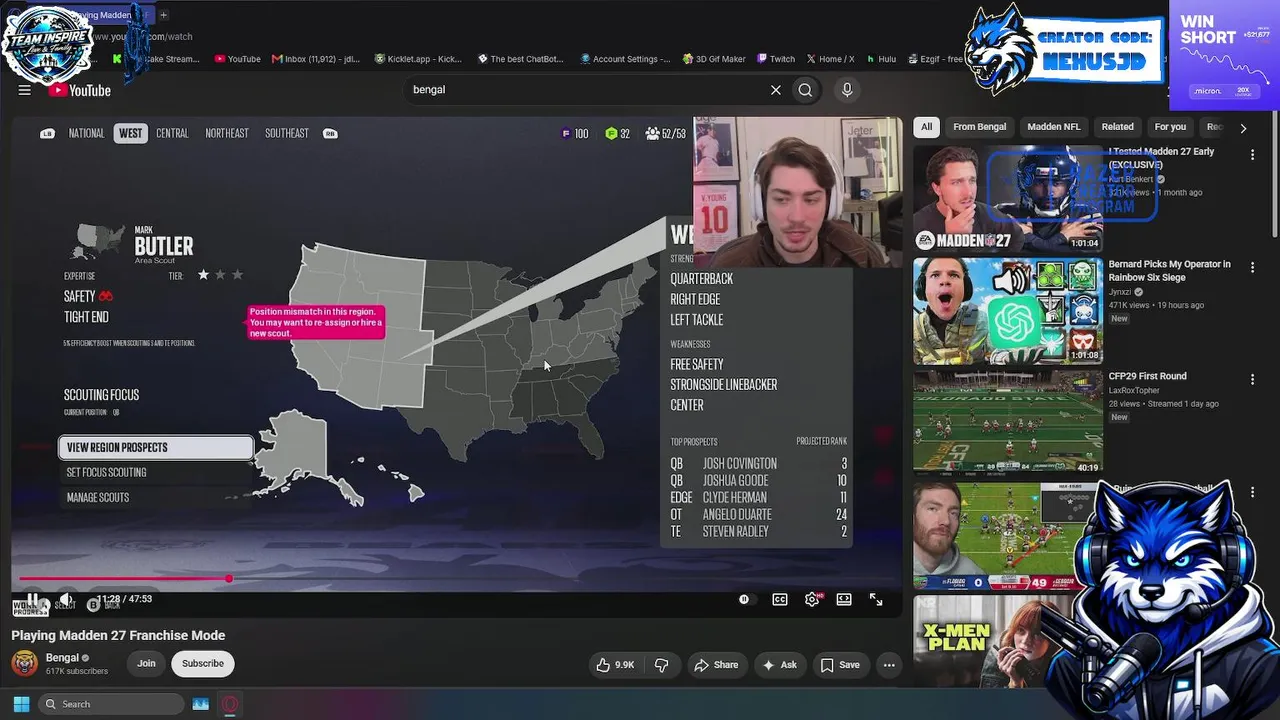Screen dimensions: 1280x720
Task: Open the player settings gear
Action: 812,600
